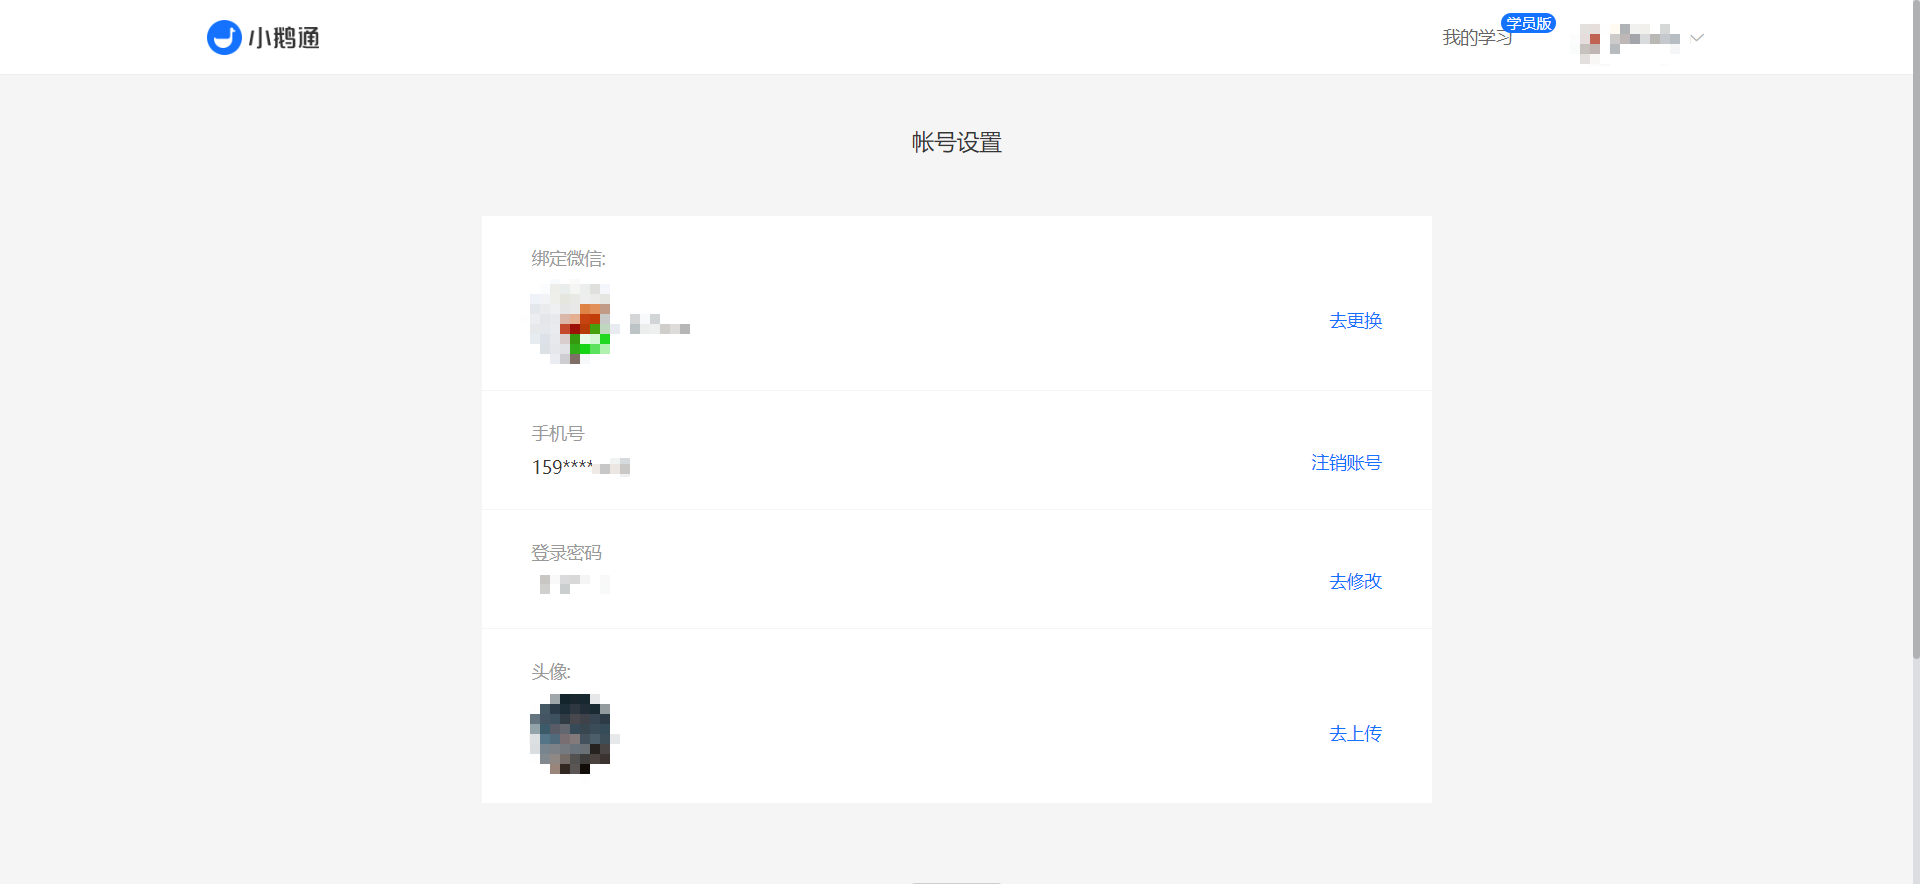Click the masked phone number 159****
The height and width of the screenshot is (884, 1920).
click(580, 467)
